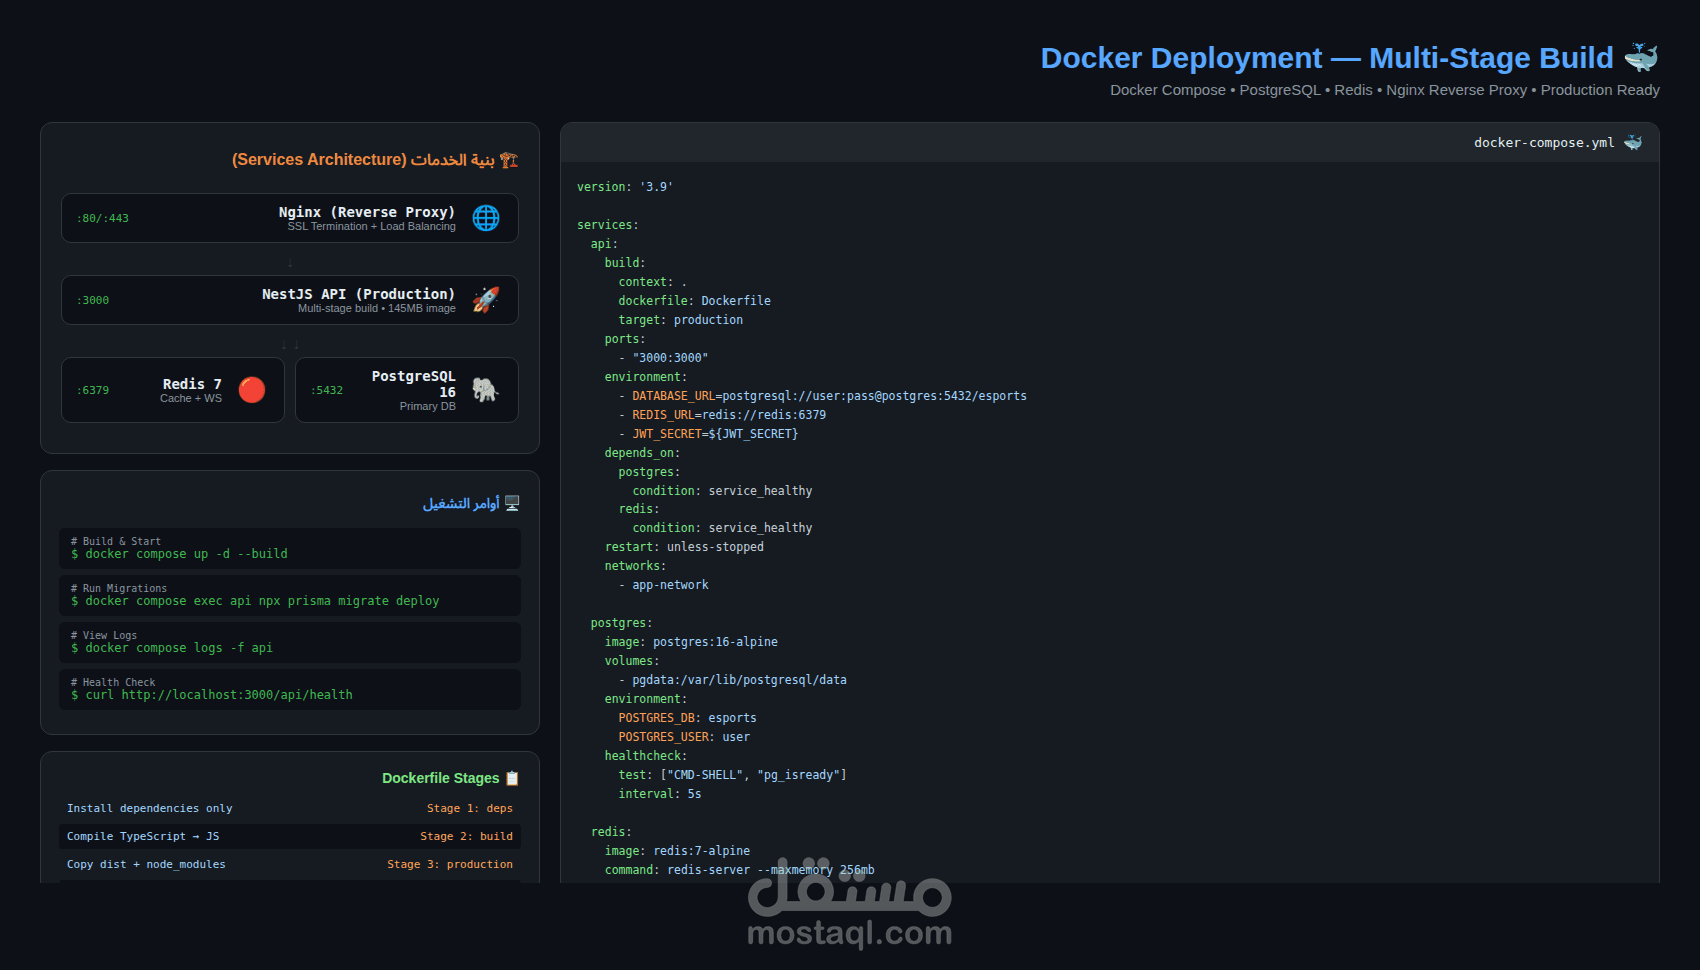Click the "POSTGRES_USER: user" line
This screenshot has height=970, width=1700.
tap(684, 737)
